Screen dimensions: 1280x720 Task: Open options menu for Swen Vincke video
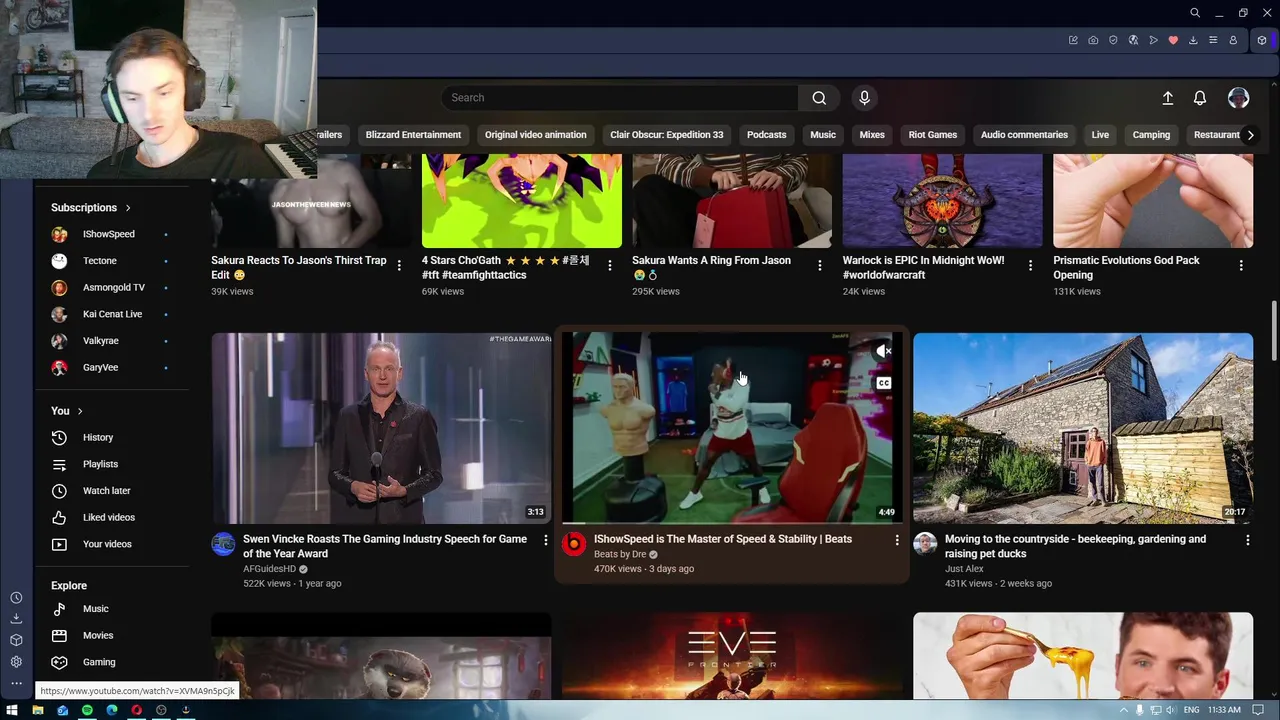(545, 540)
